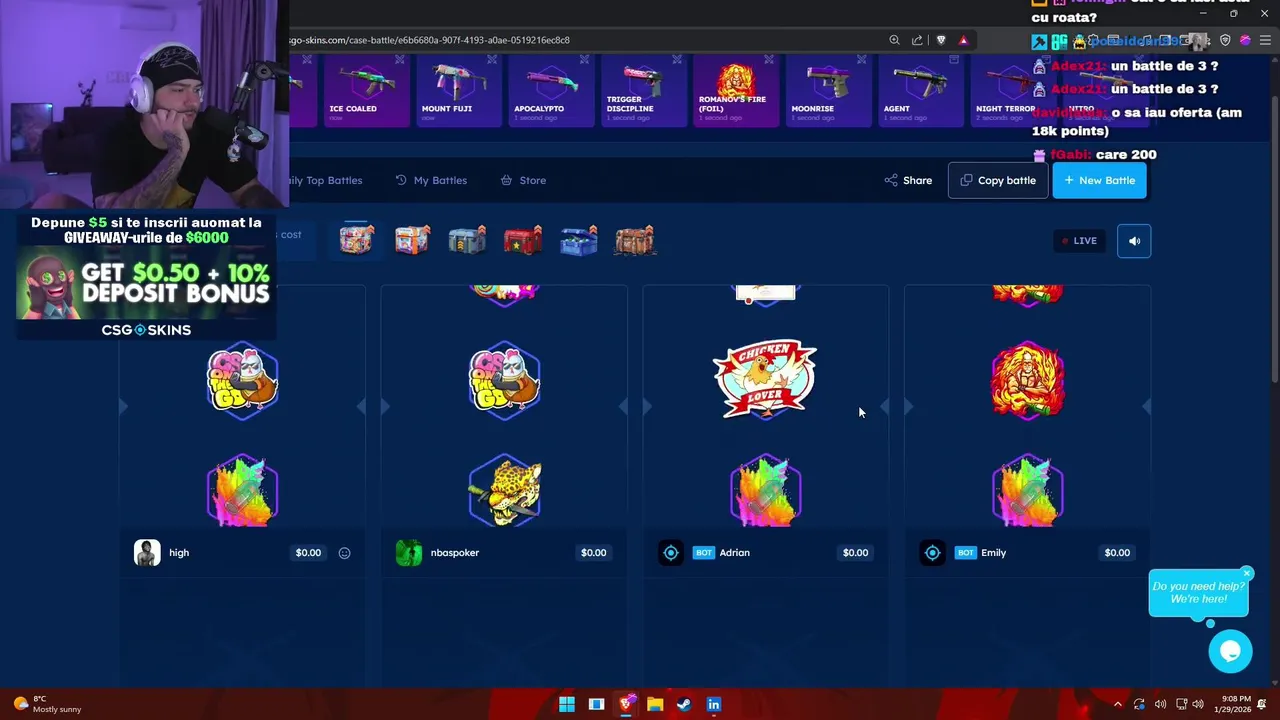The height and width of the screenshot is (720, 1280).
Task: Open the TRIGGER DISCIPLINE live drop card
Action: (x=643, y=90)
